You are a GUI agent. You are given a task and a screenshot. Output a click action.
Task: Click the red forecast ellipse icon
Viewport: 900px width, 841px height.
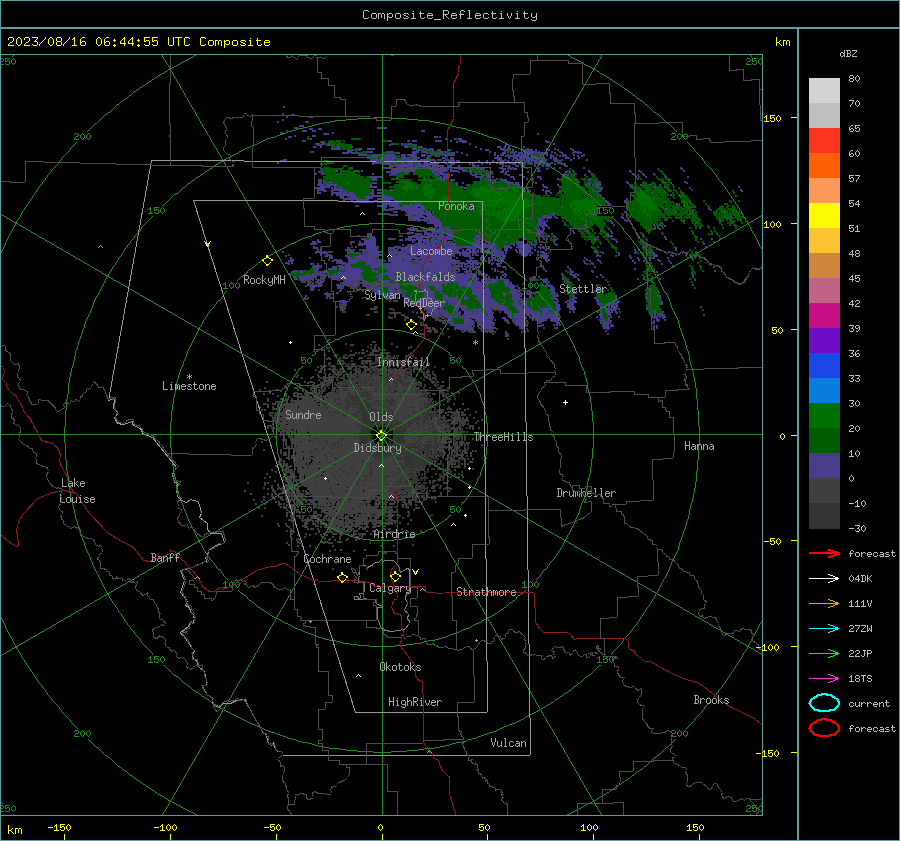[824, 728]
